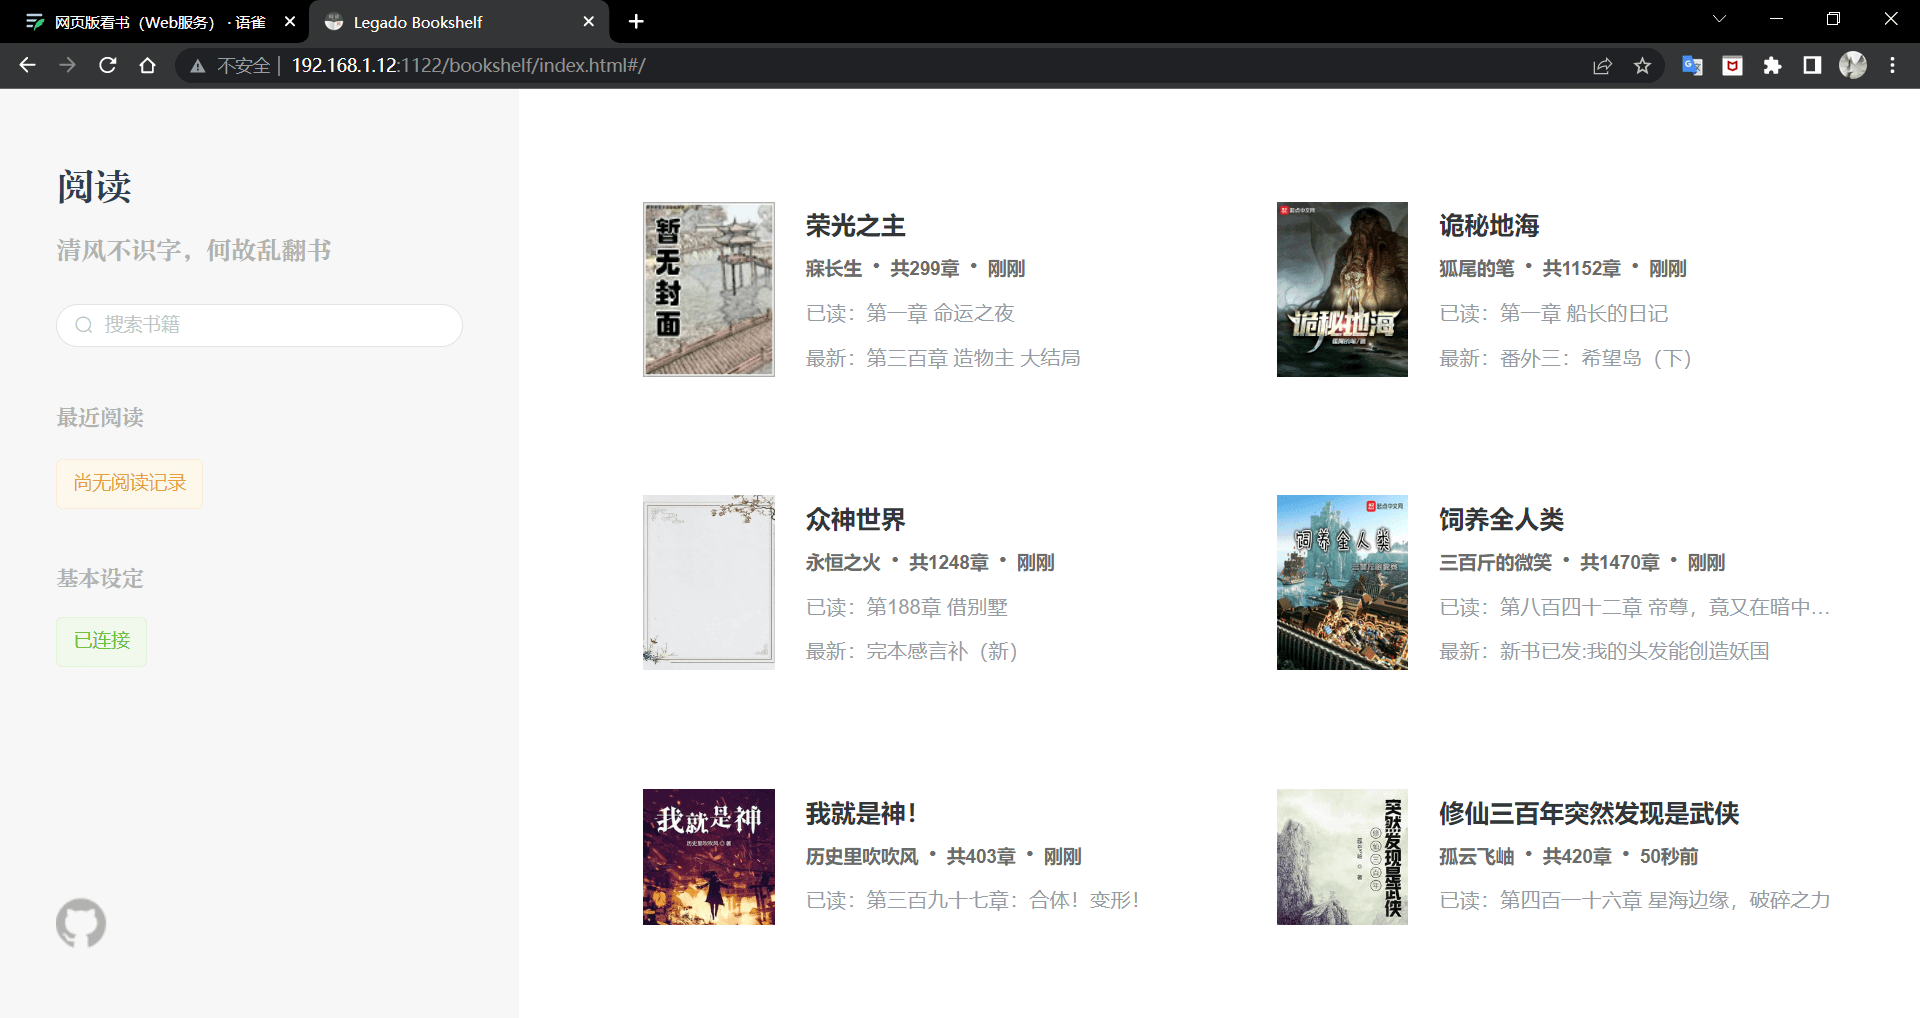Open the Chrome three-dot menu
1920x1018 pixels.
point(1892,65)
